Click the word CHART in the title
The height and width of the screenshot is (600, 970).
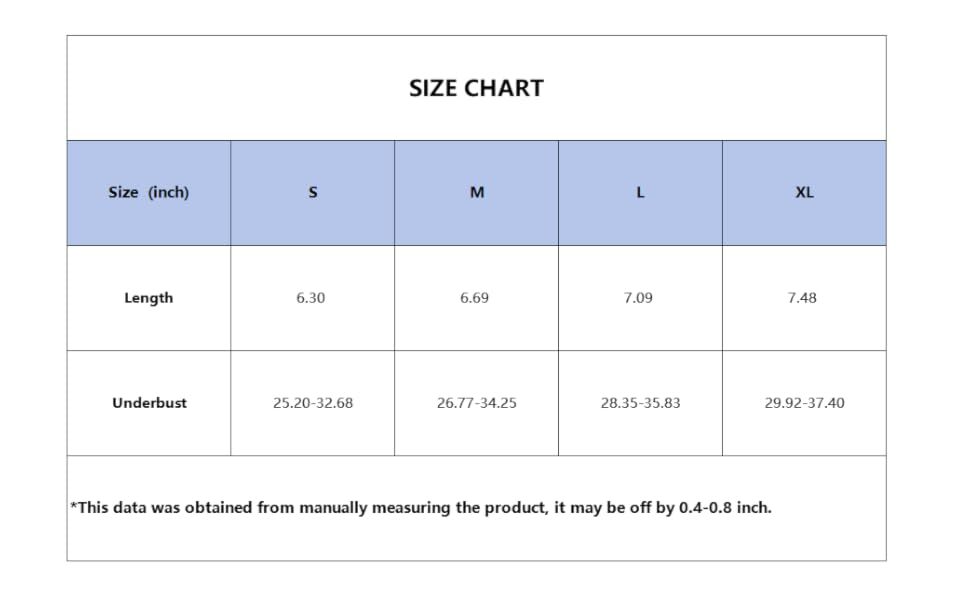pos(503,88)
